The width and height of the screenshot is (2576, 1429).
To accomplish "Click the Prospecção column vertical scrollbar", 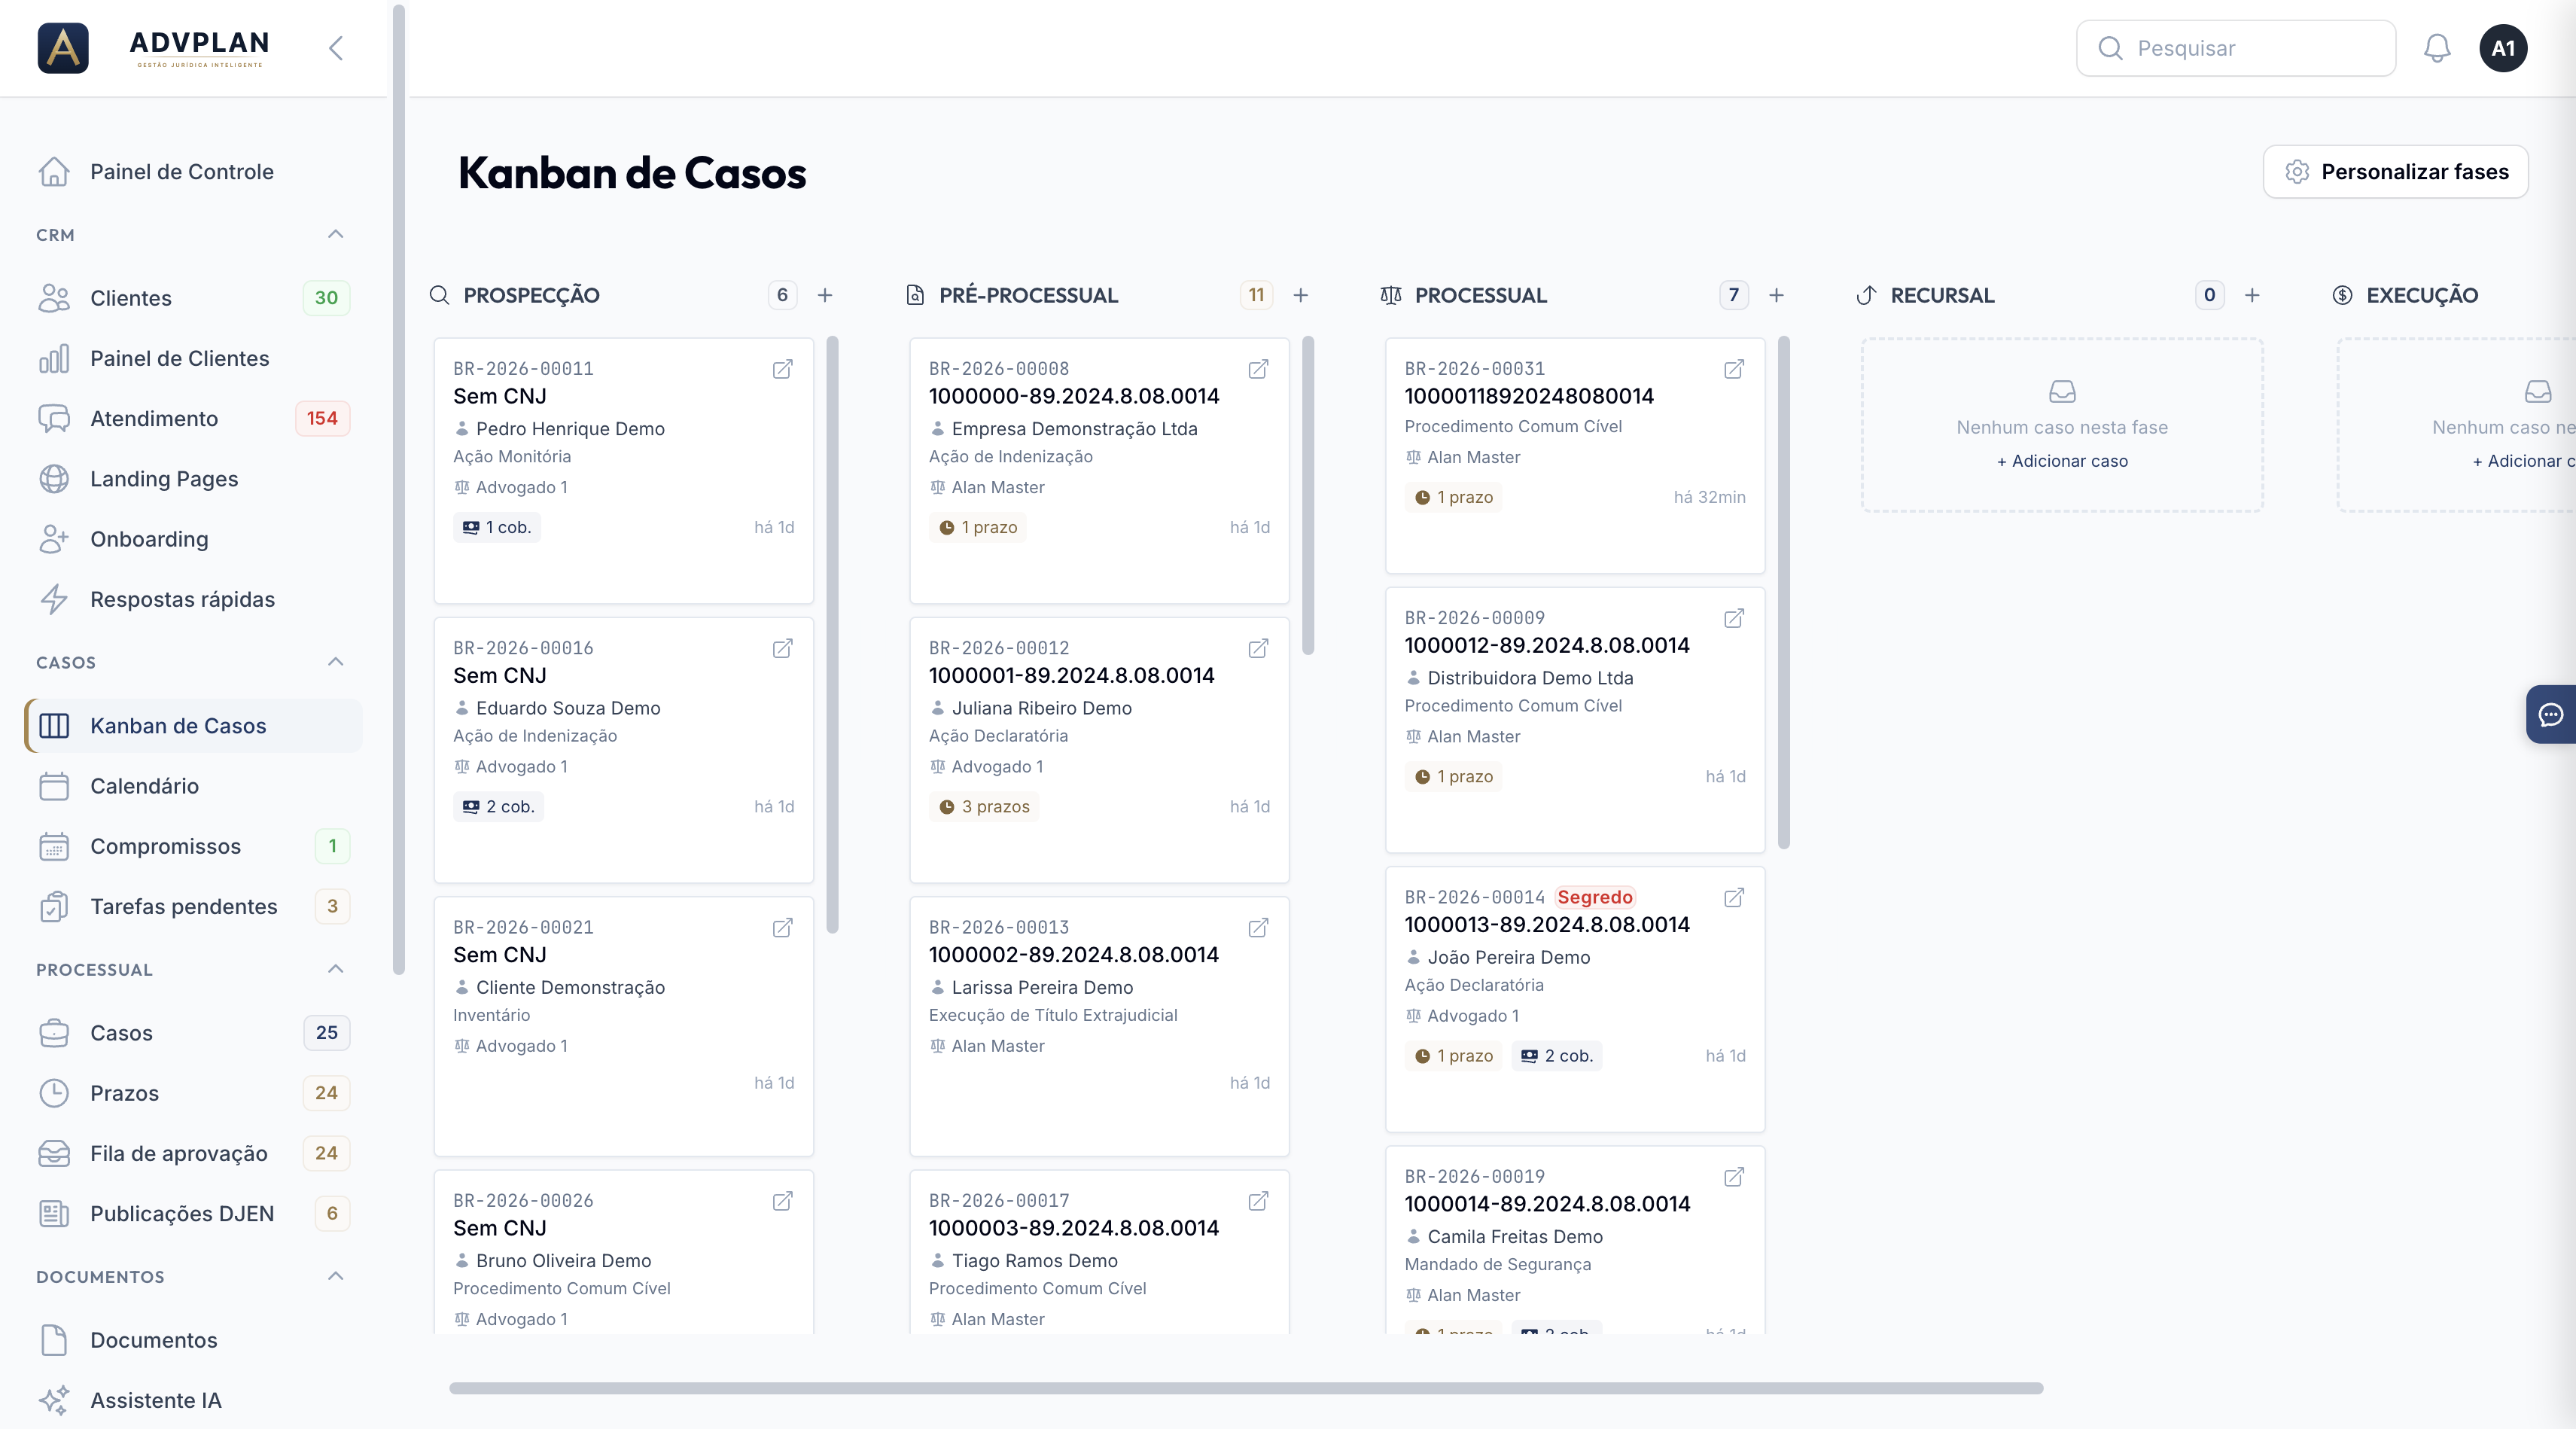I will (x=832, y=635).
